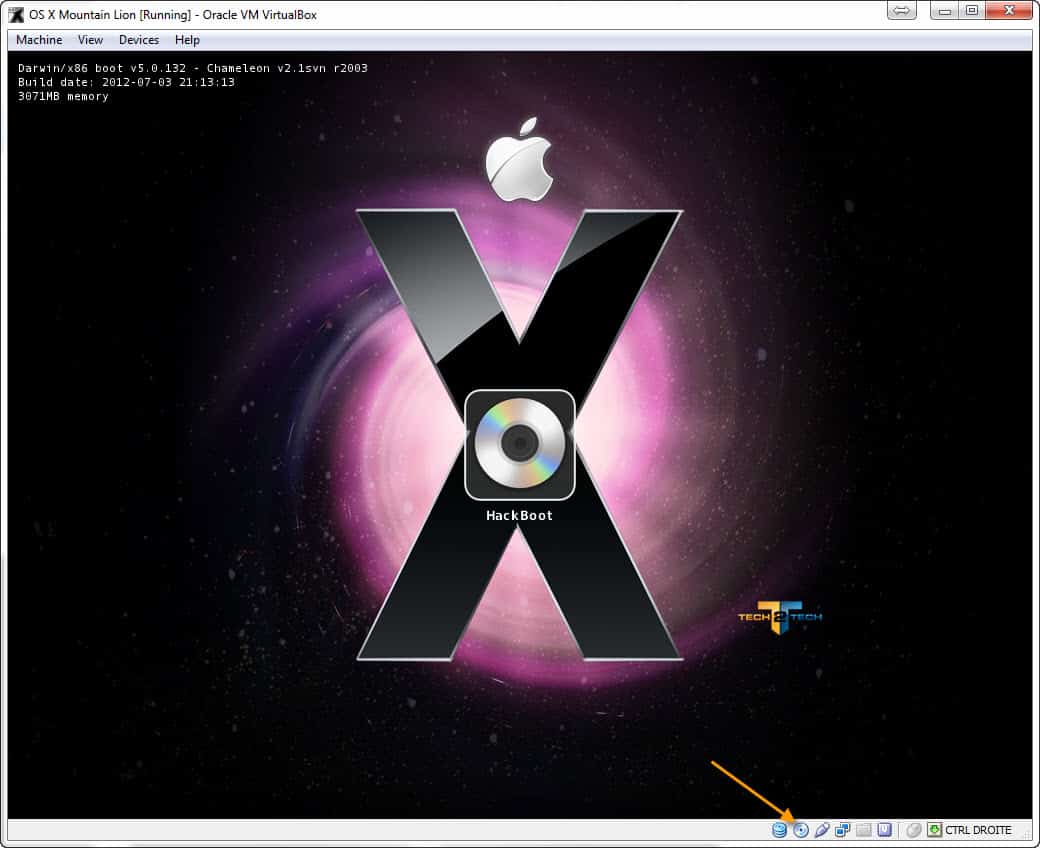Click the USB devices status icon
This screenshot has height=848, width=1040.
pos(822,829)
